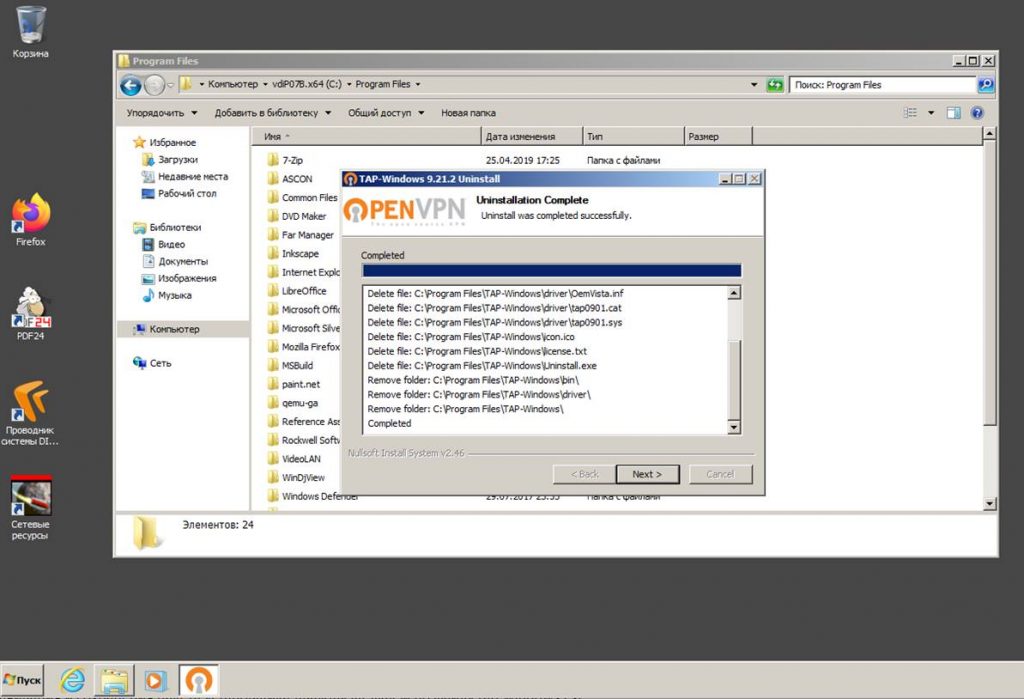Refresh the Program Files folder view
1024x699 pixels.
775,85
